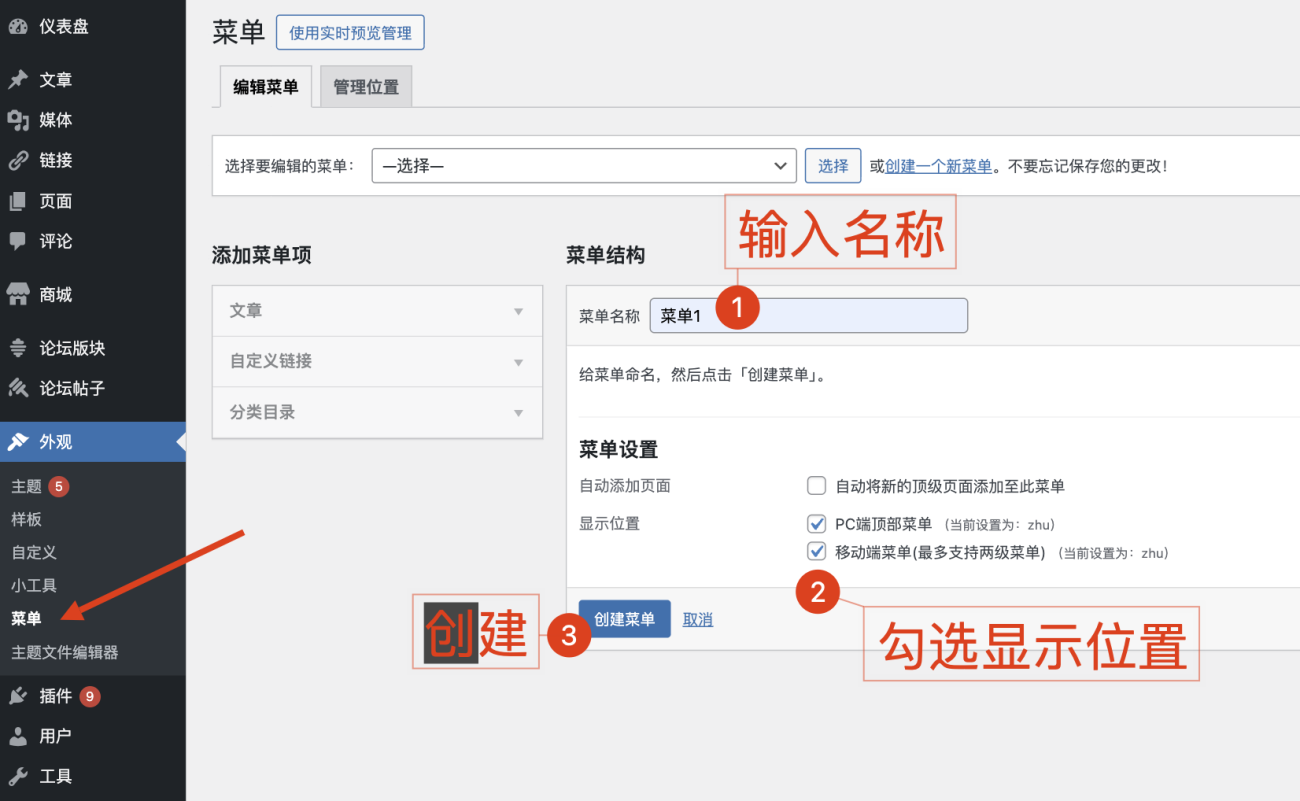Image resolution: width=1300 pixels, height=801 pixels.
Task: Expand the 分类目录 accordion section
Action: [377, 412]
